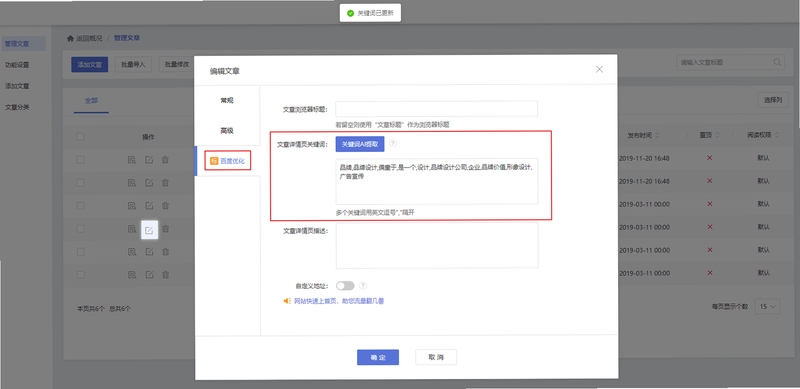Click into the keywords textarea containing 品牌设计
This screenshot has height=389, width=800.
pos(436,181)
